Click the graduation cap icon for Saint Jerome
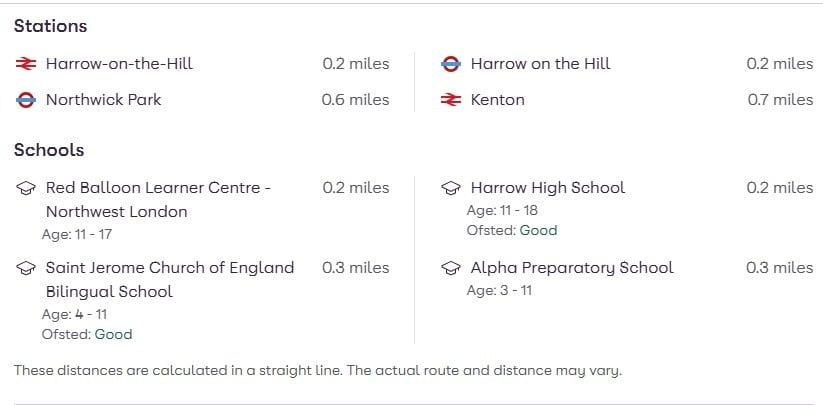Screen dimensions: 823x405 (26, 268)
